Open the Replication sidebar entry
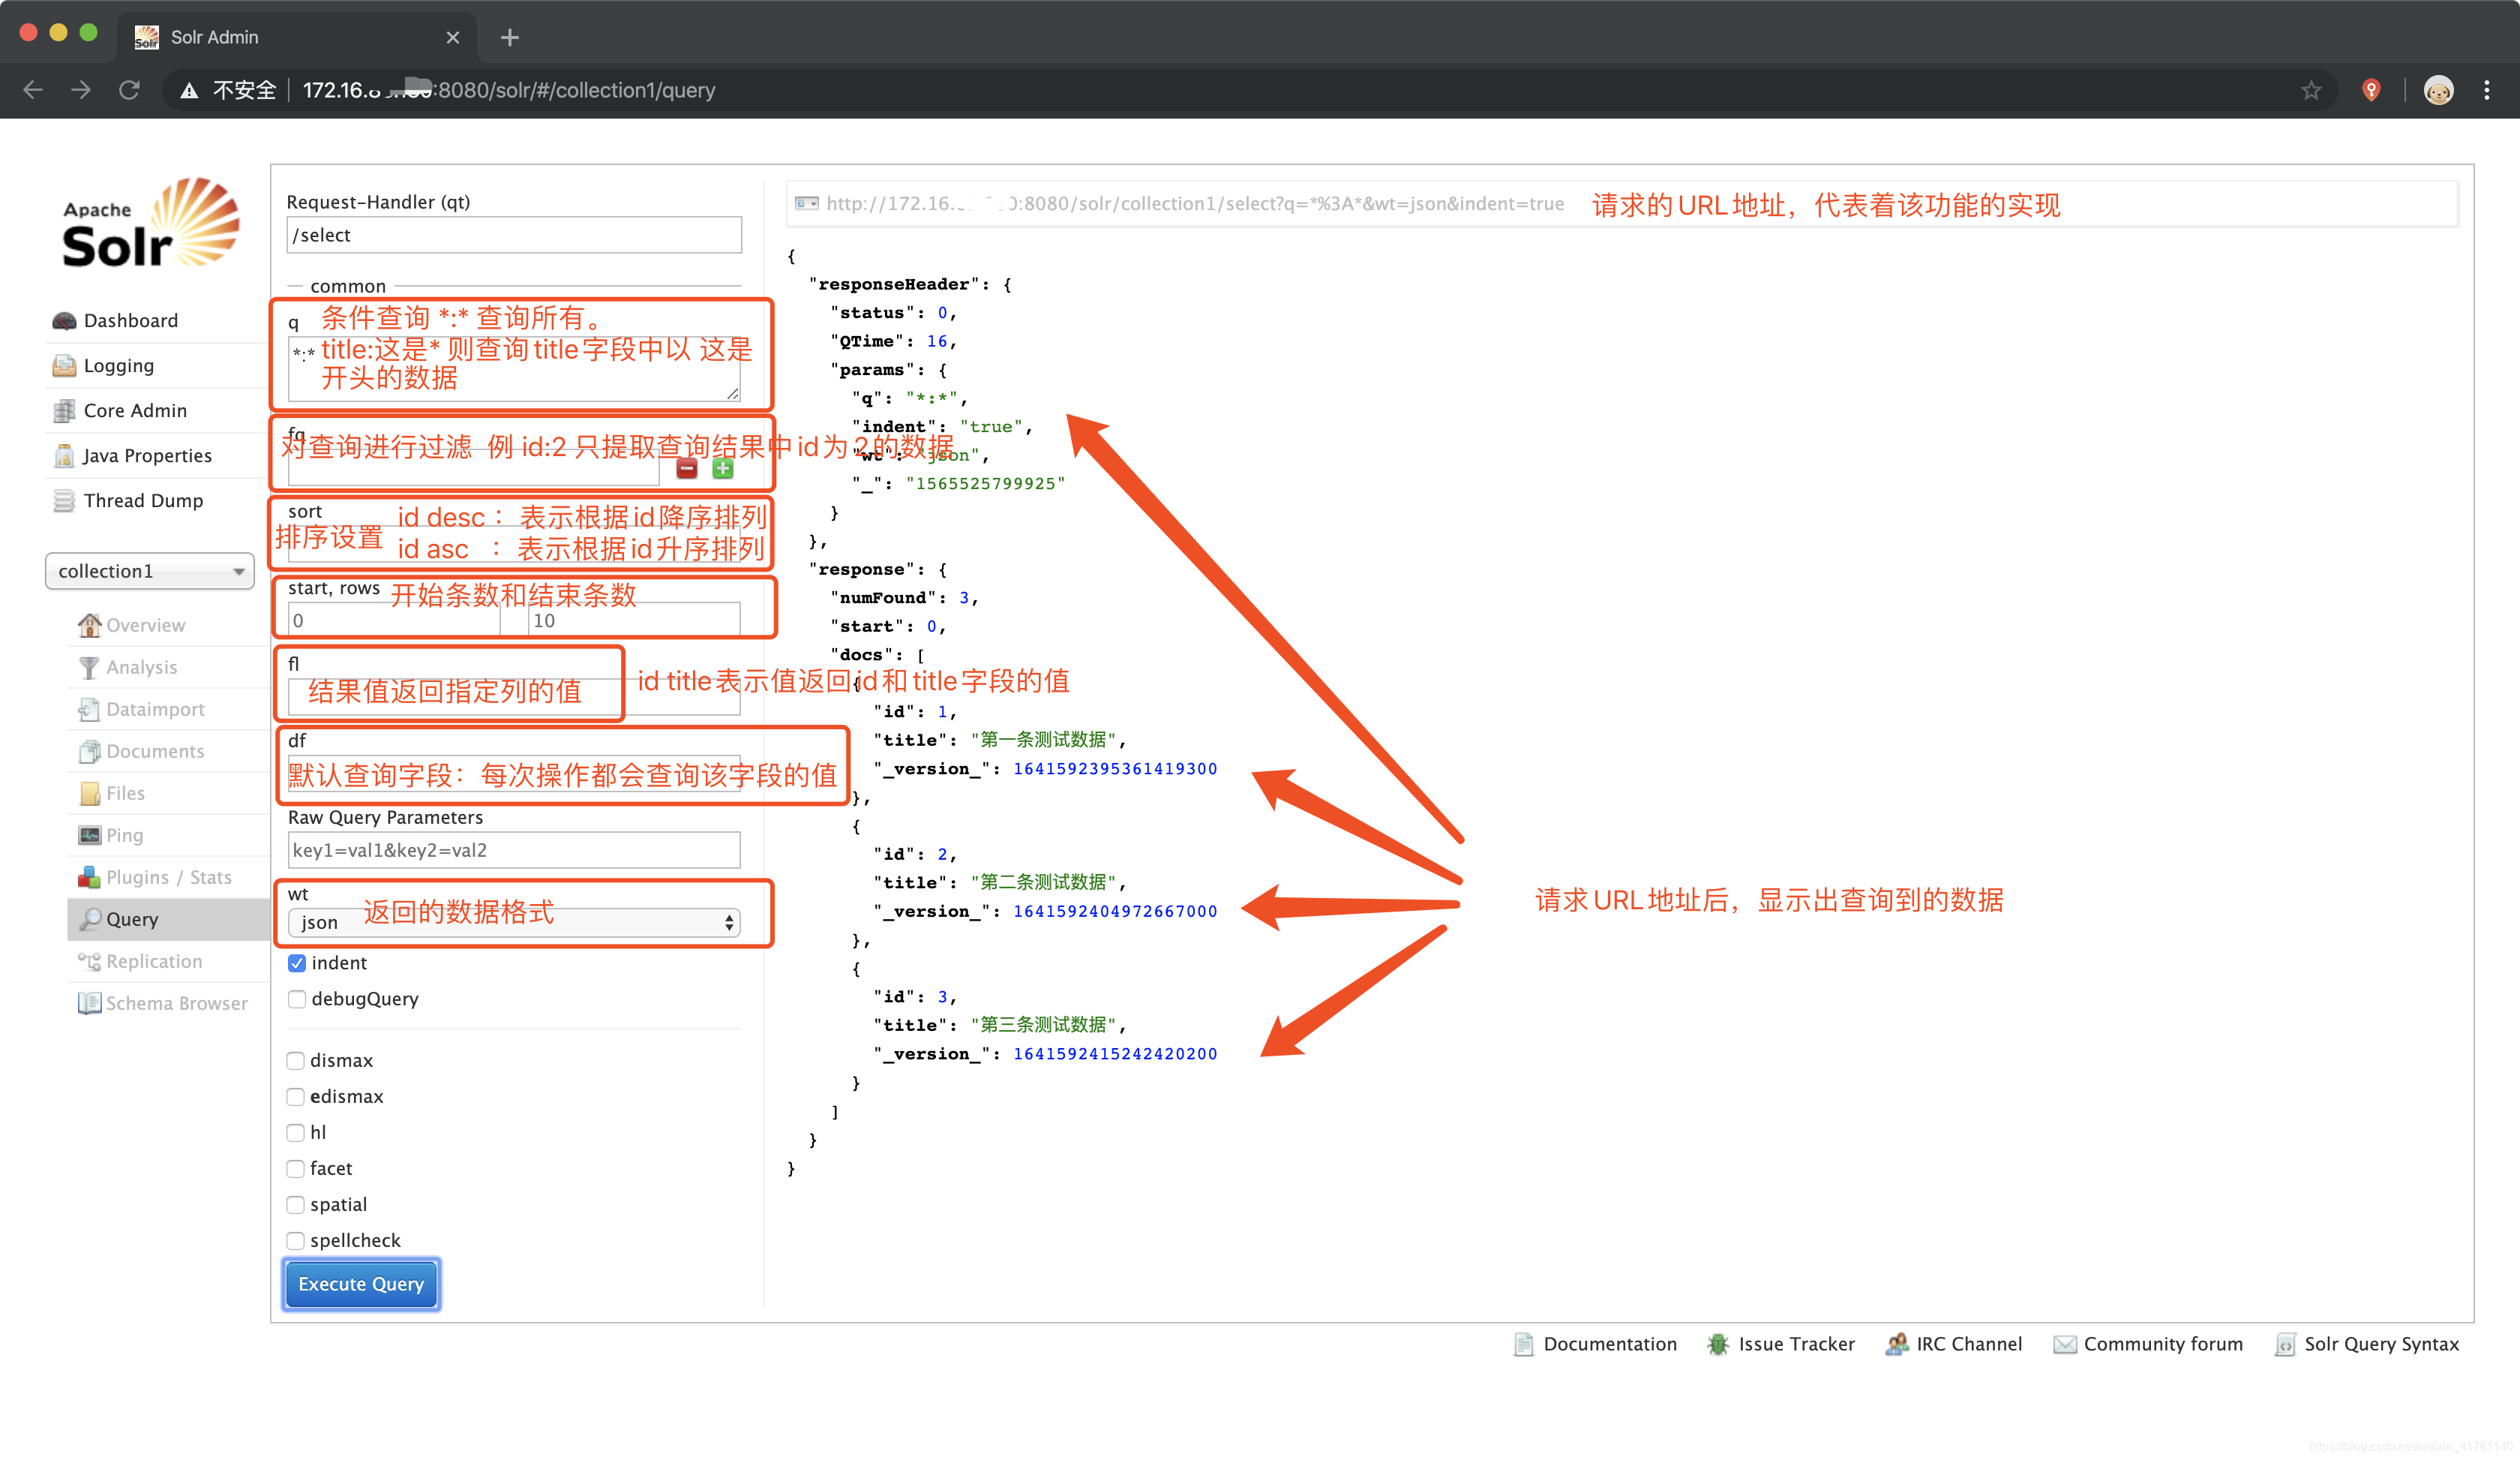 coord(154,961)
